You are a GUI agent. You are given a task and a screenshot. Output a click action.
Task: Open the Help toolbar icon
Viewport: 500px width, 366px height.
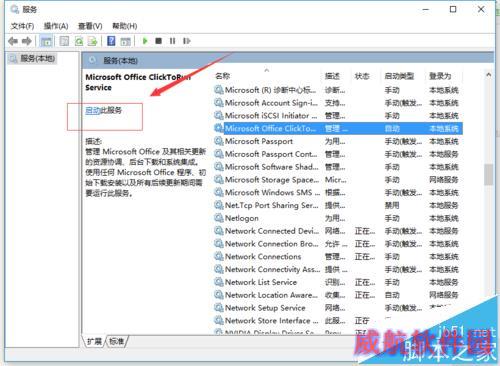point(111,41)
